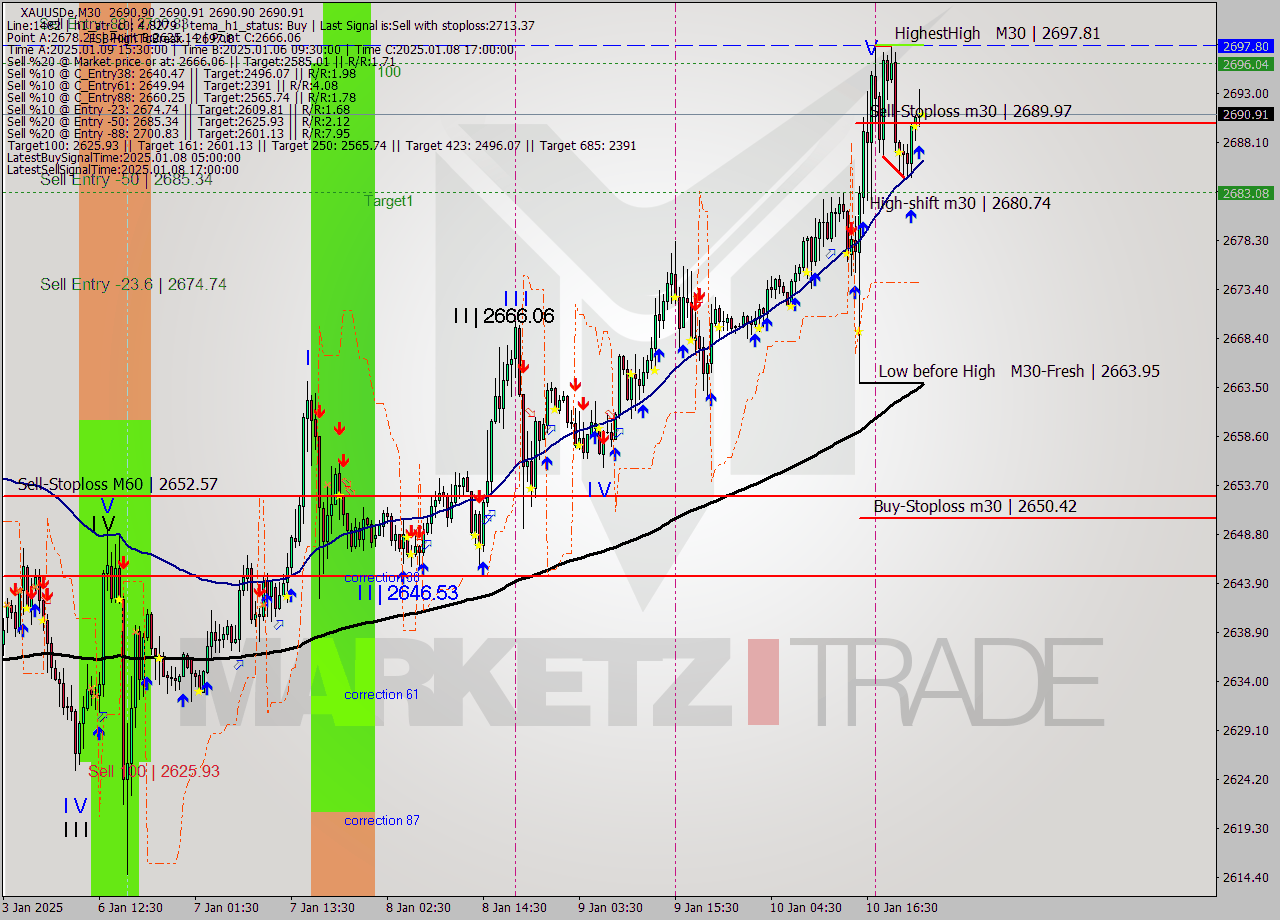Viewport: 1280px width, 920px height.
Task: Click the Sell %10 @ C_Entry88: 2660.25 line
Action: point(181,97)
